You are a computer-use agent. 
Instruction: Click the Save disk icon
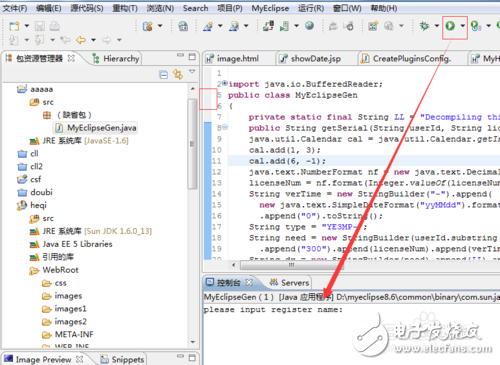(x=40, y=26)
